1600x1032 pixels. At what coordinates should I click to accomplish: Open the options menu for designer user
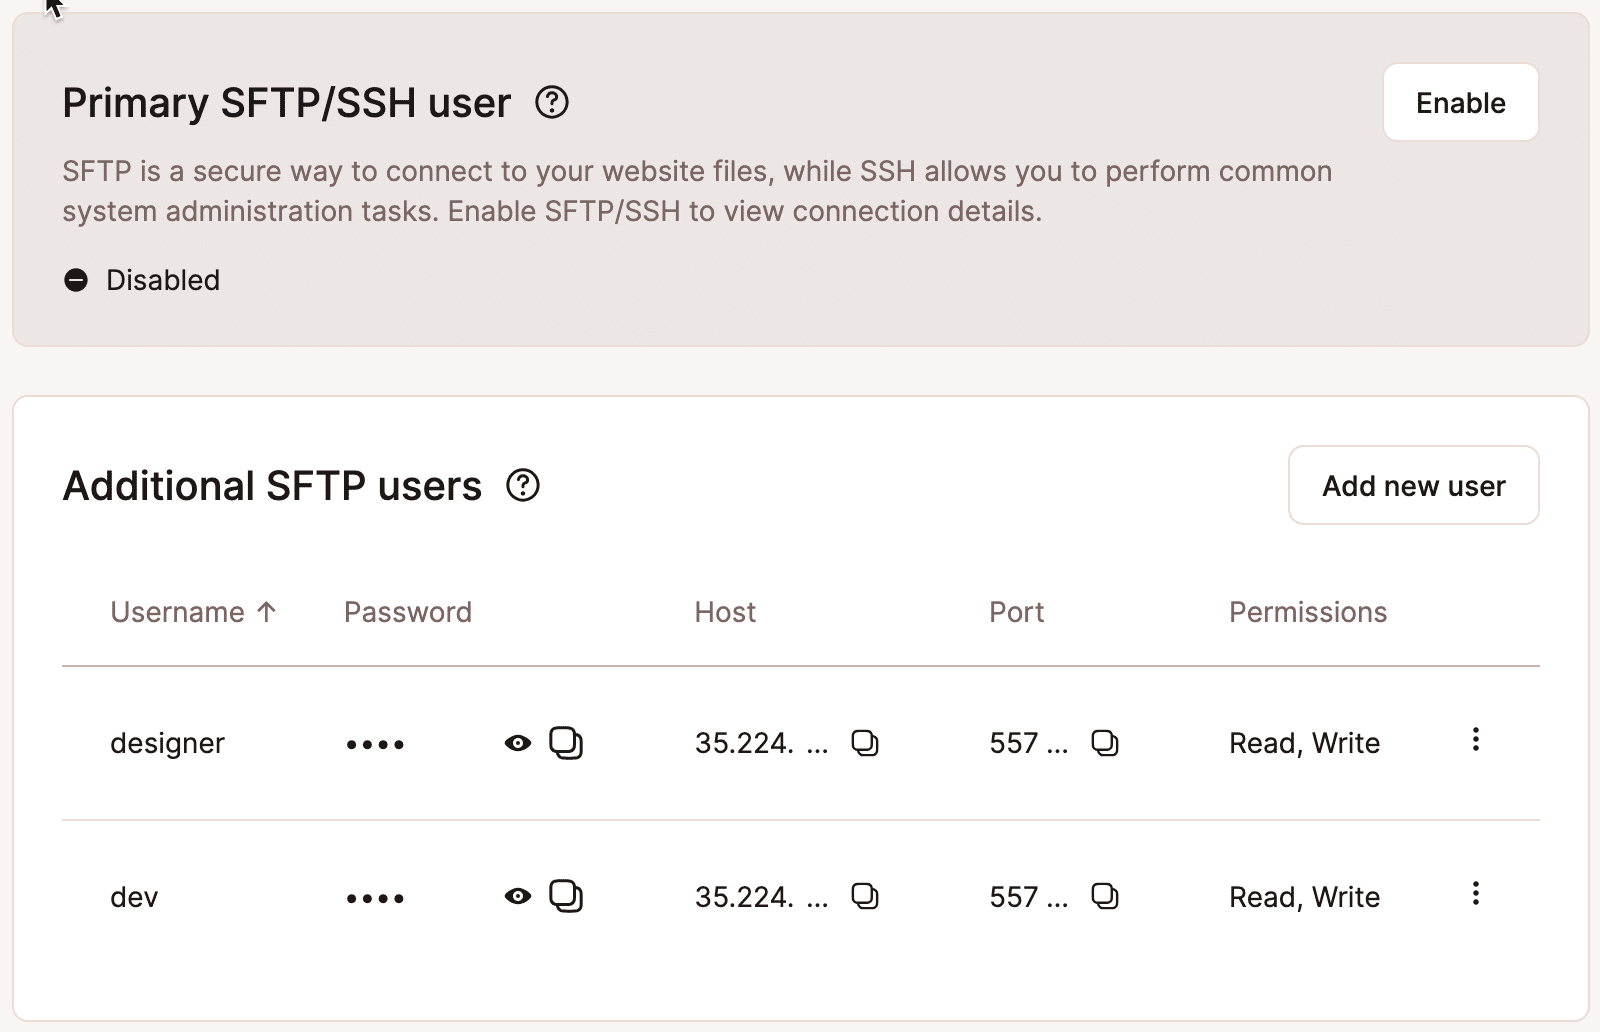coord(1475,741)
